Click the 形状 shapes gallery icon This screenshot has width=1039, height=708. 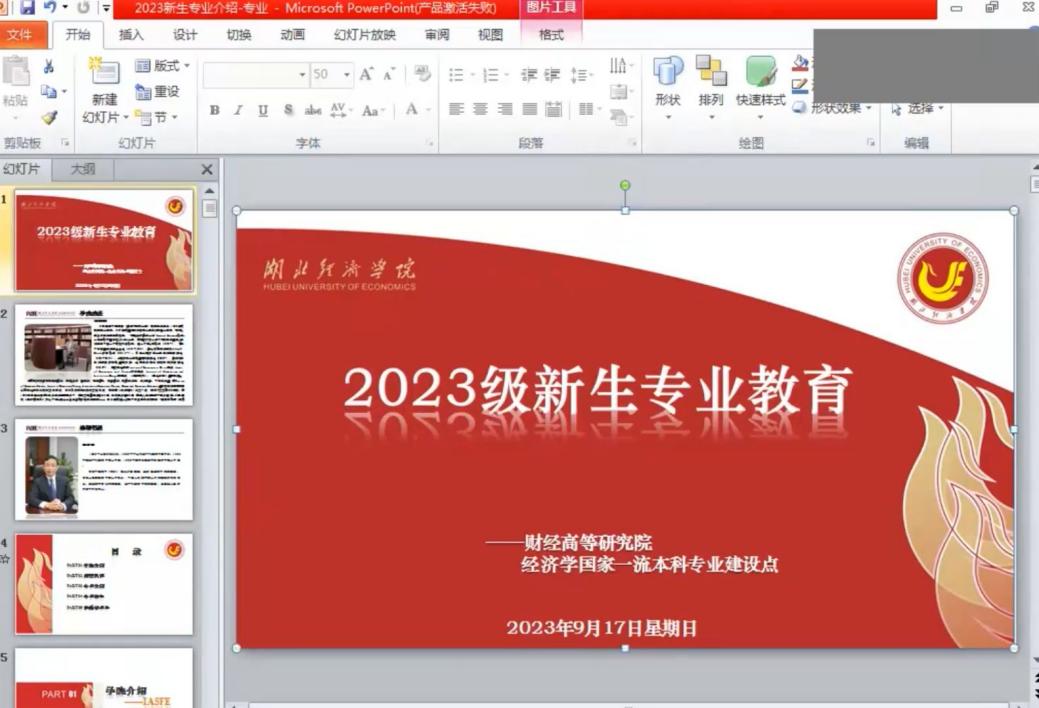(x=668, y=71)
